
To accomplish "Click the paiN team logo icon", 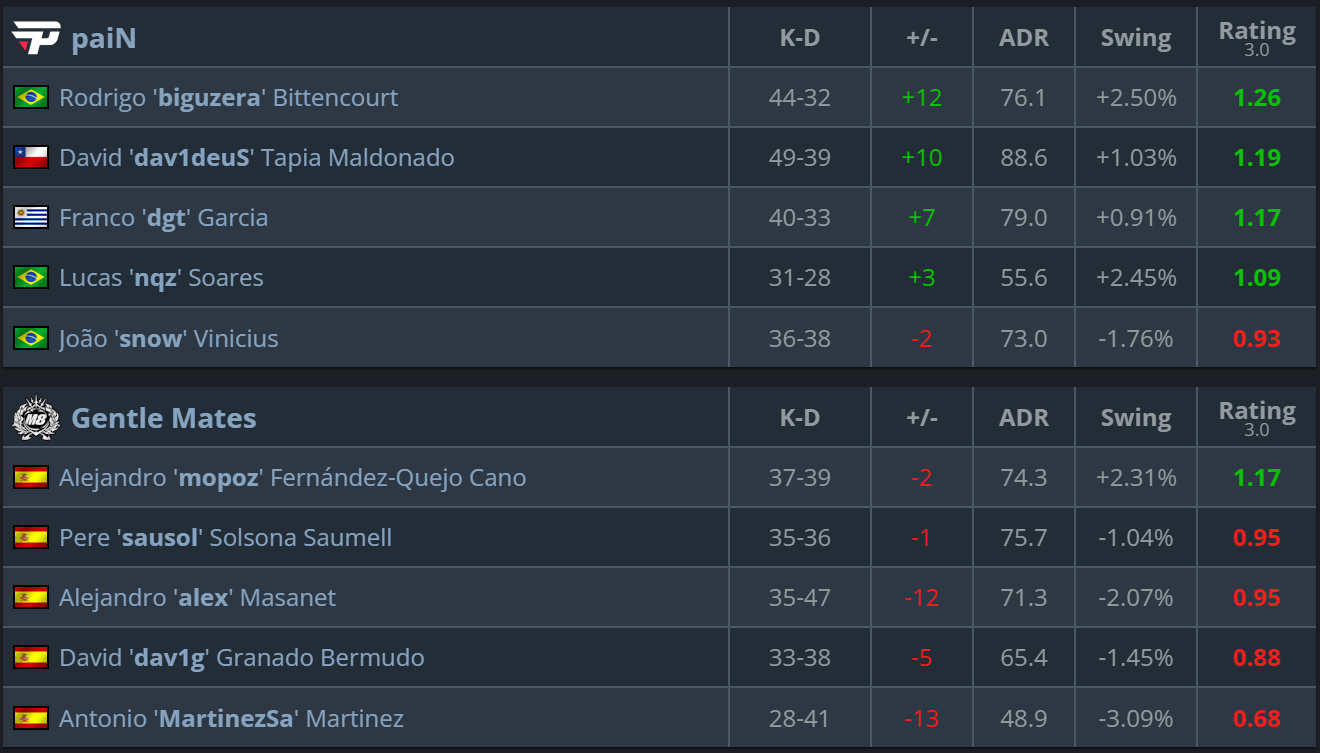I will 36,38.
